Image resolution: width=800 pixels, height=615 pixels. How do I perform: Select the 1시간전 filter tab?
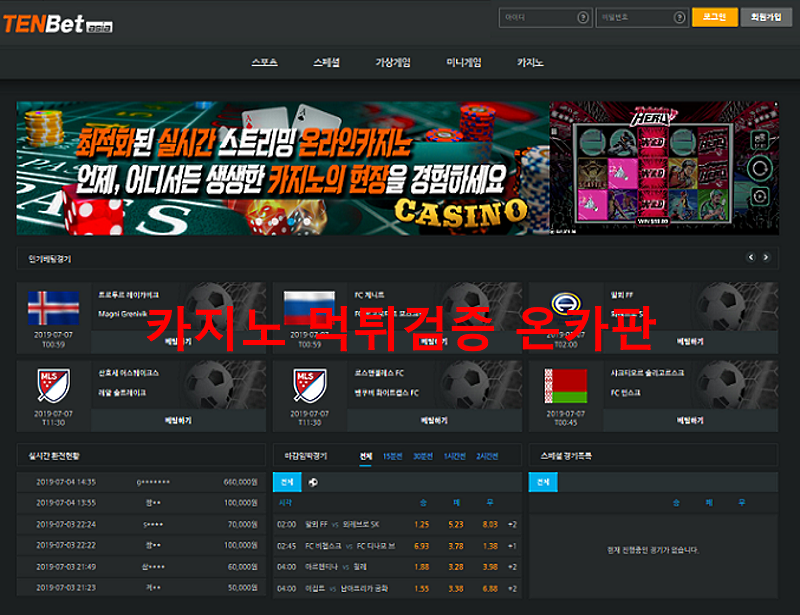(454, 456)
